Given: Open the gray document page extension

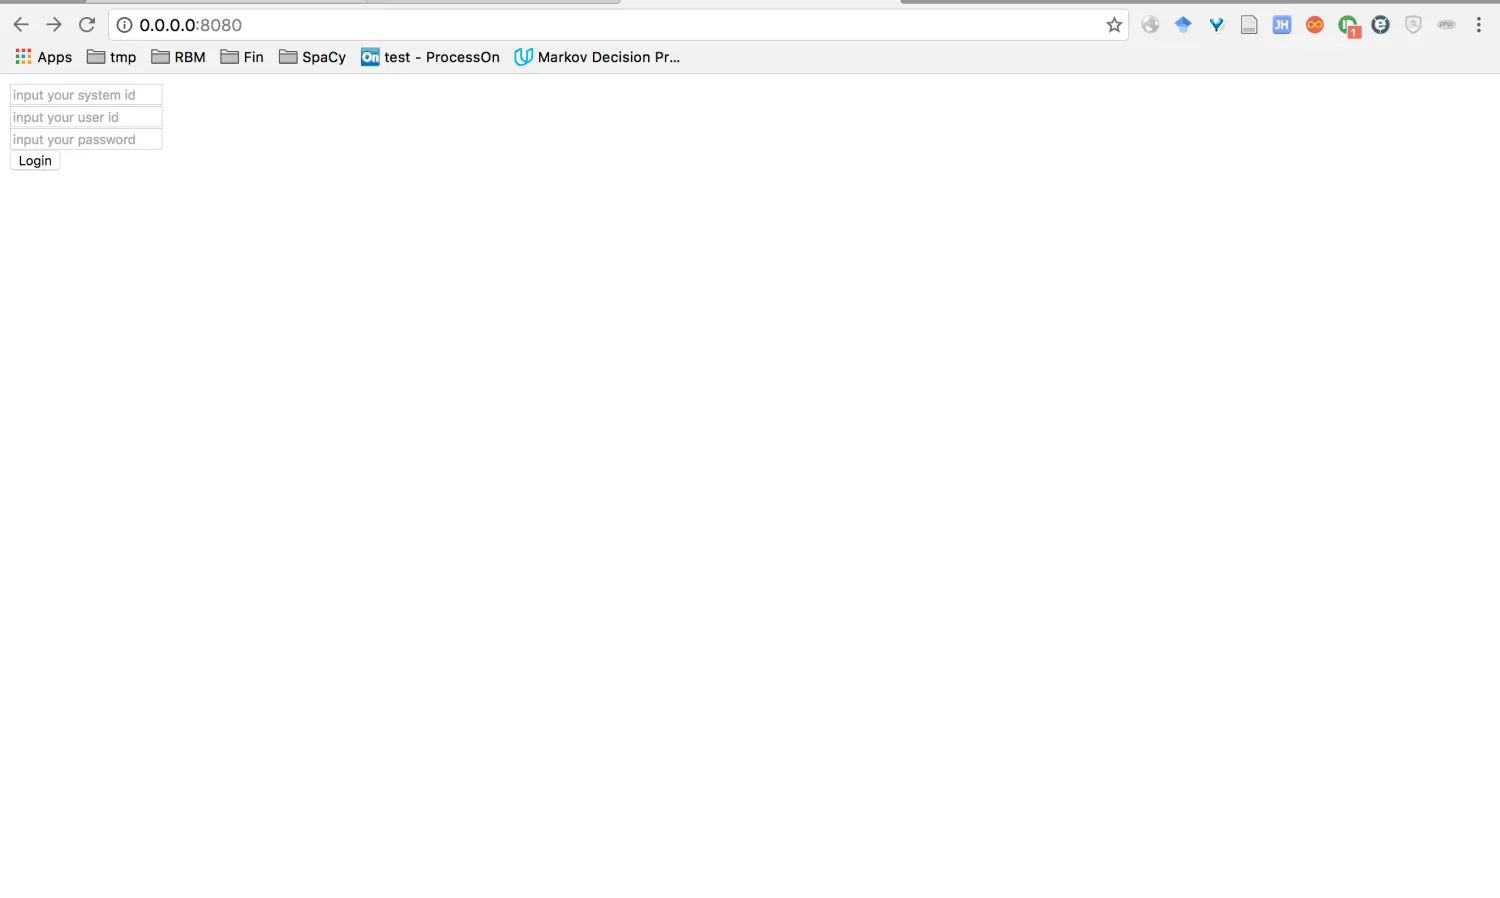Looking at the screenshot, I should [x=1249, y=25].
